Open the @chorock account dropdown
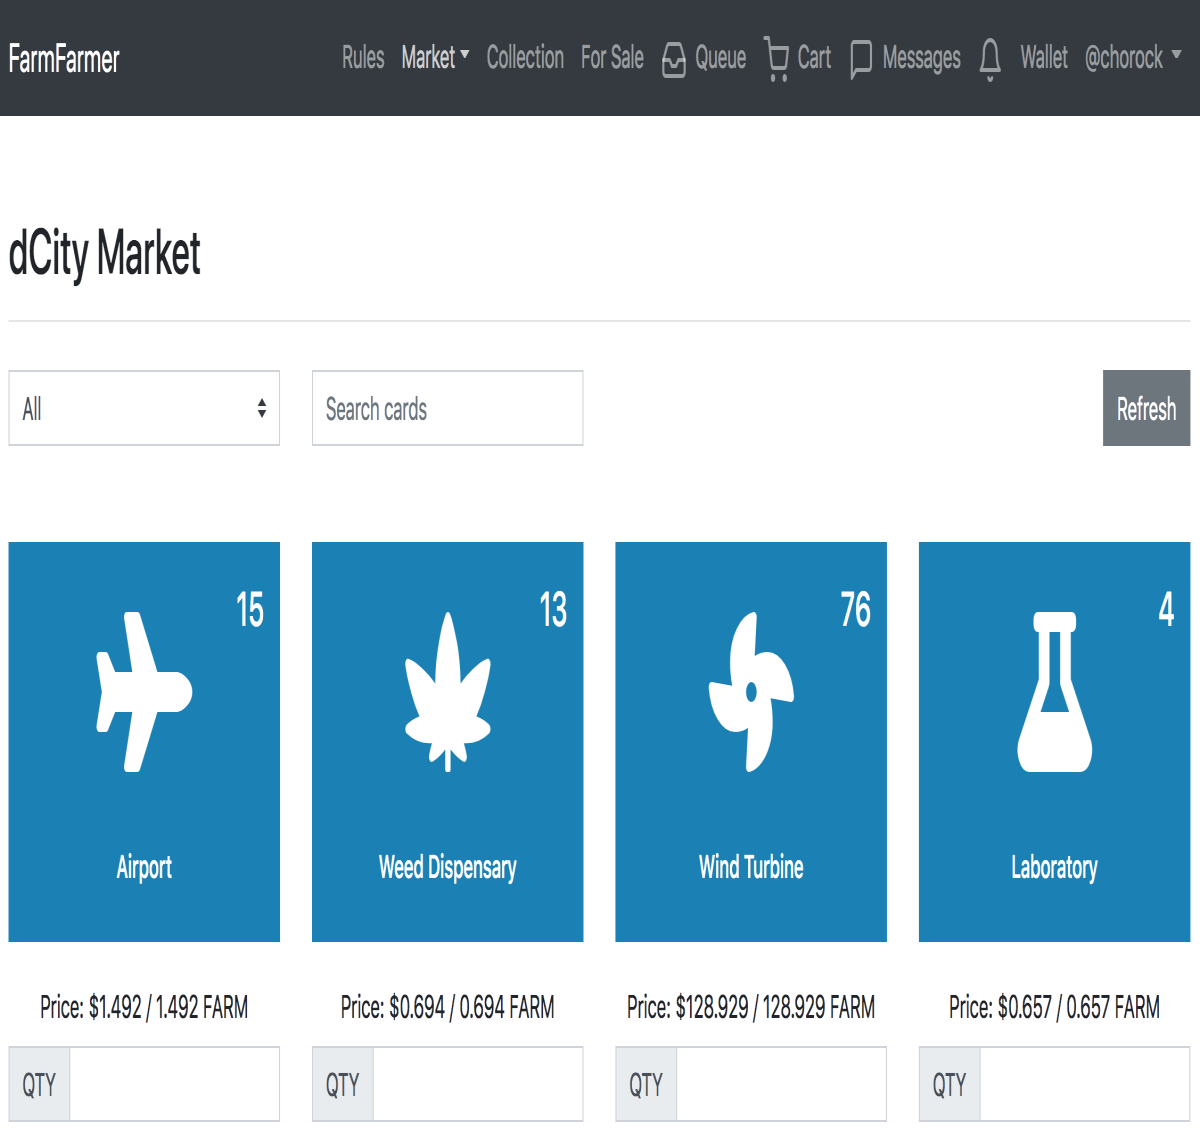 [1133, 58]
